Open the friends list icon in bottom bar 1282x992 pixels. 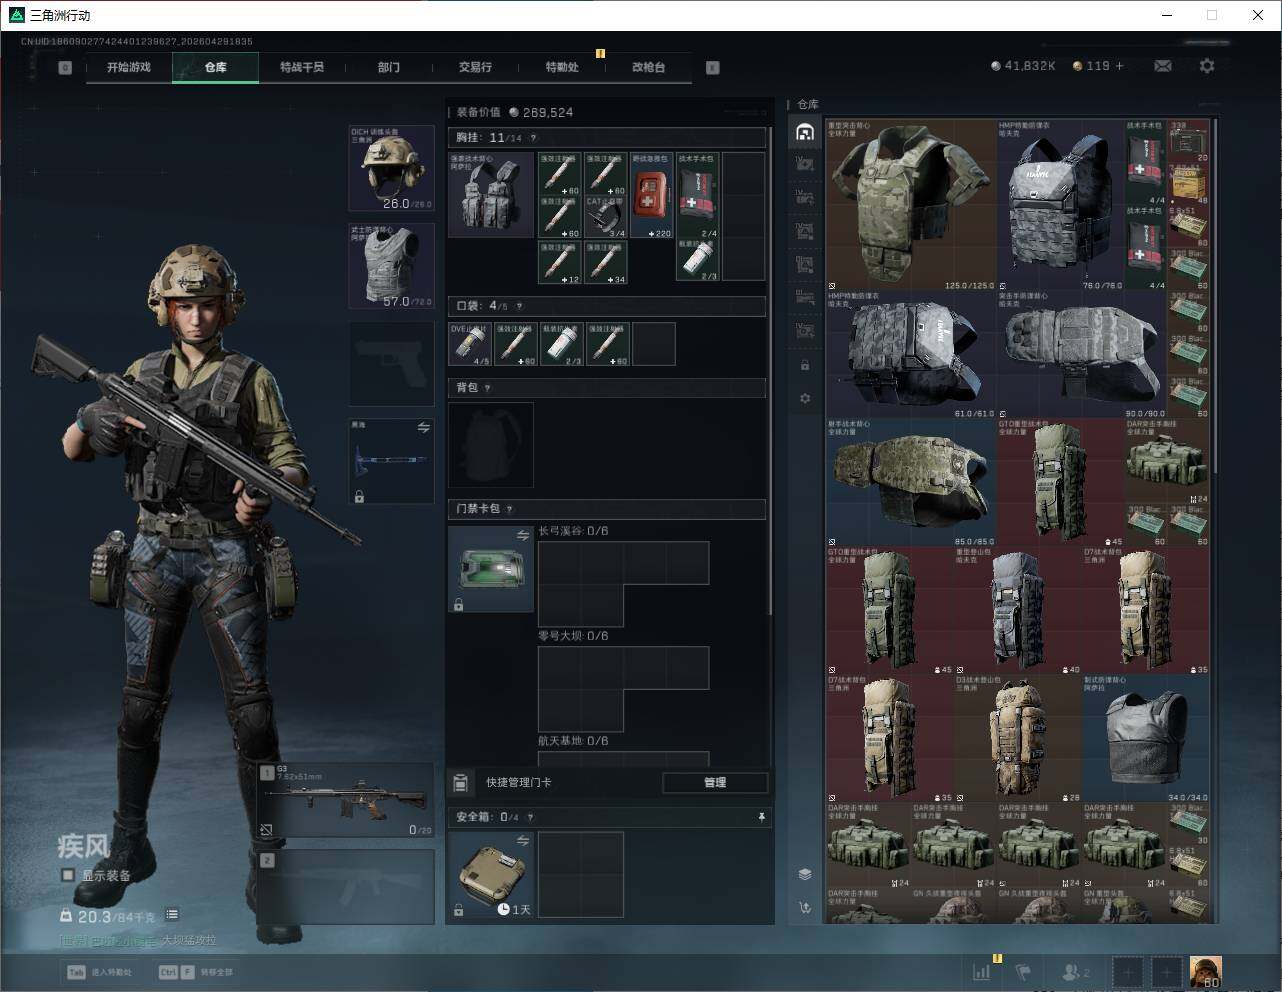pos(1075,971)
